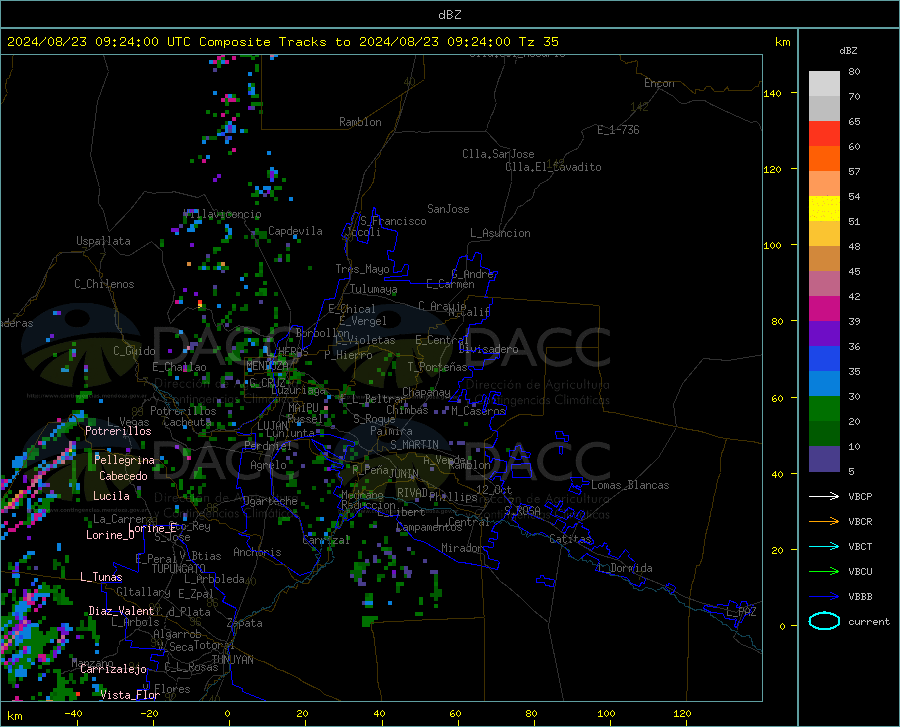
Task: Click the Clla.El_Cavadito label
Action: tap(553, 167)
